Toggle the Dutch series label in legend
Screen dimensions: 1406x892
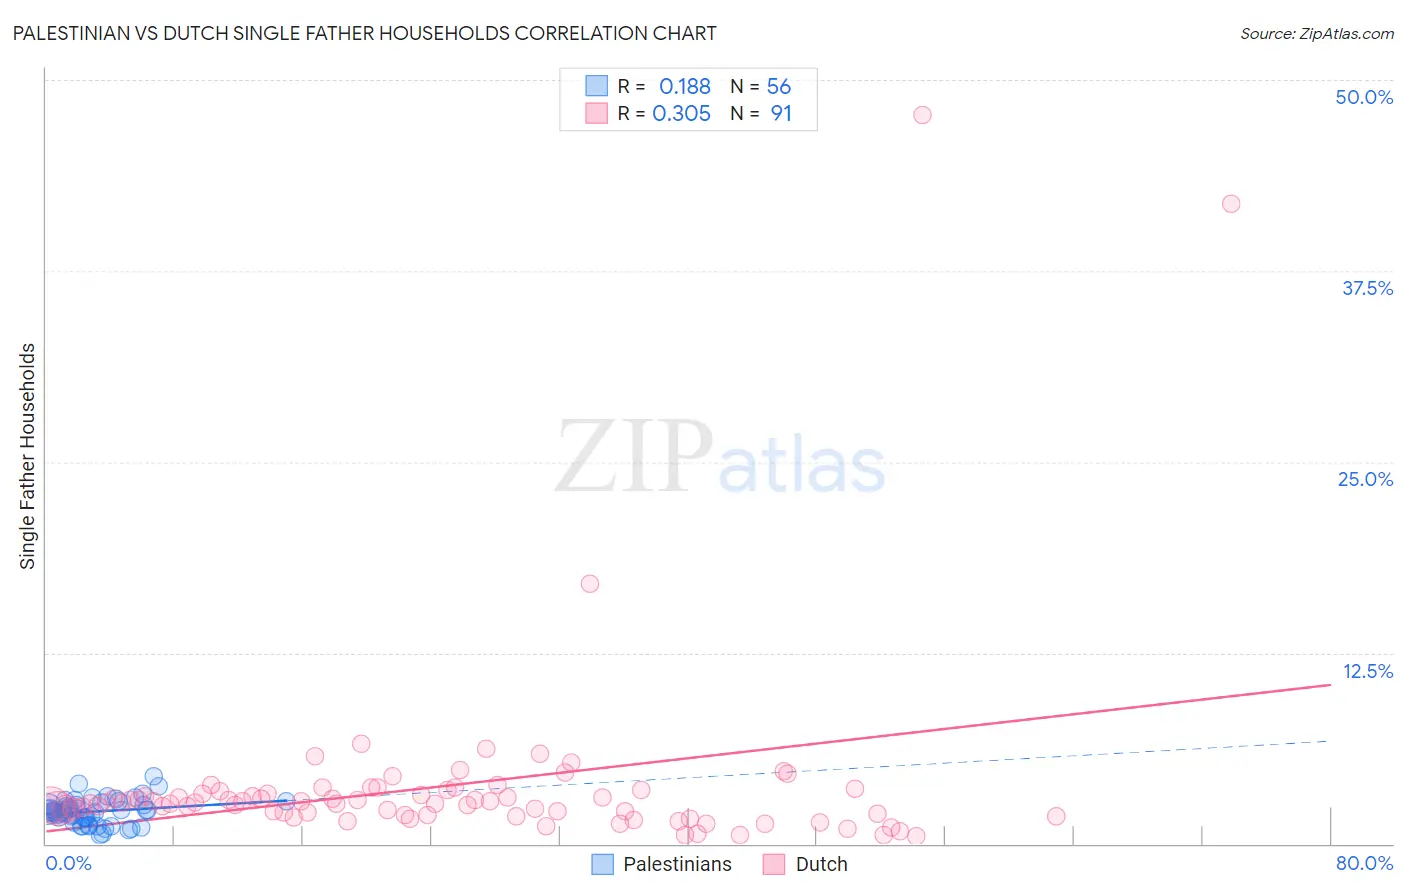click(821, 864)
